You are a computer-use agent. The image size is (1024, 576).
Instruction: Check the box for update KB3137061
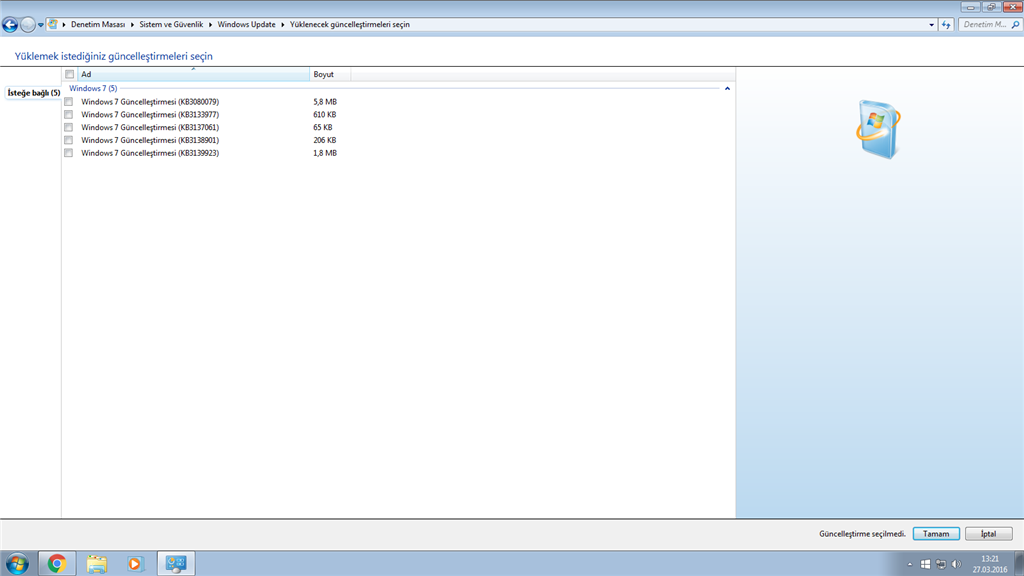click(69, 127)
